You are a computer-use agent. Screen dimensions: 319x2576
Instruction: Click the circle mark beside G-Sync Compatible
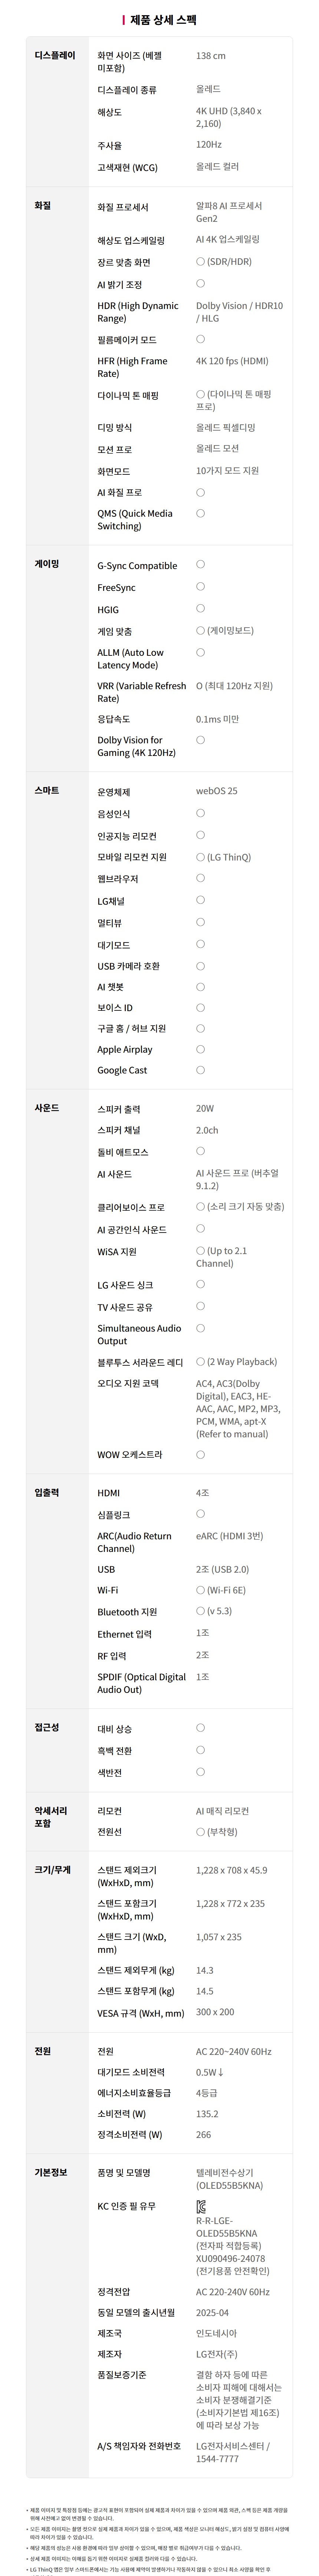(x=200, y=565)
